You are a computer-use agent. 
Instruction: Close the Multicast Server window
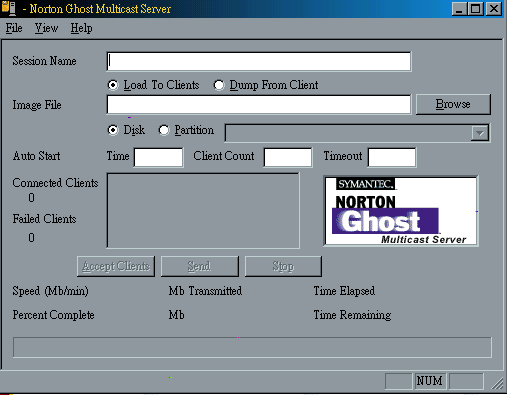pos(494,9)
